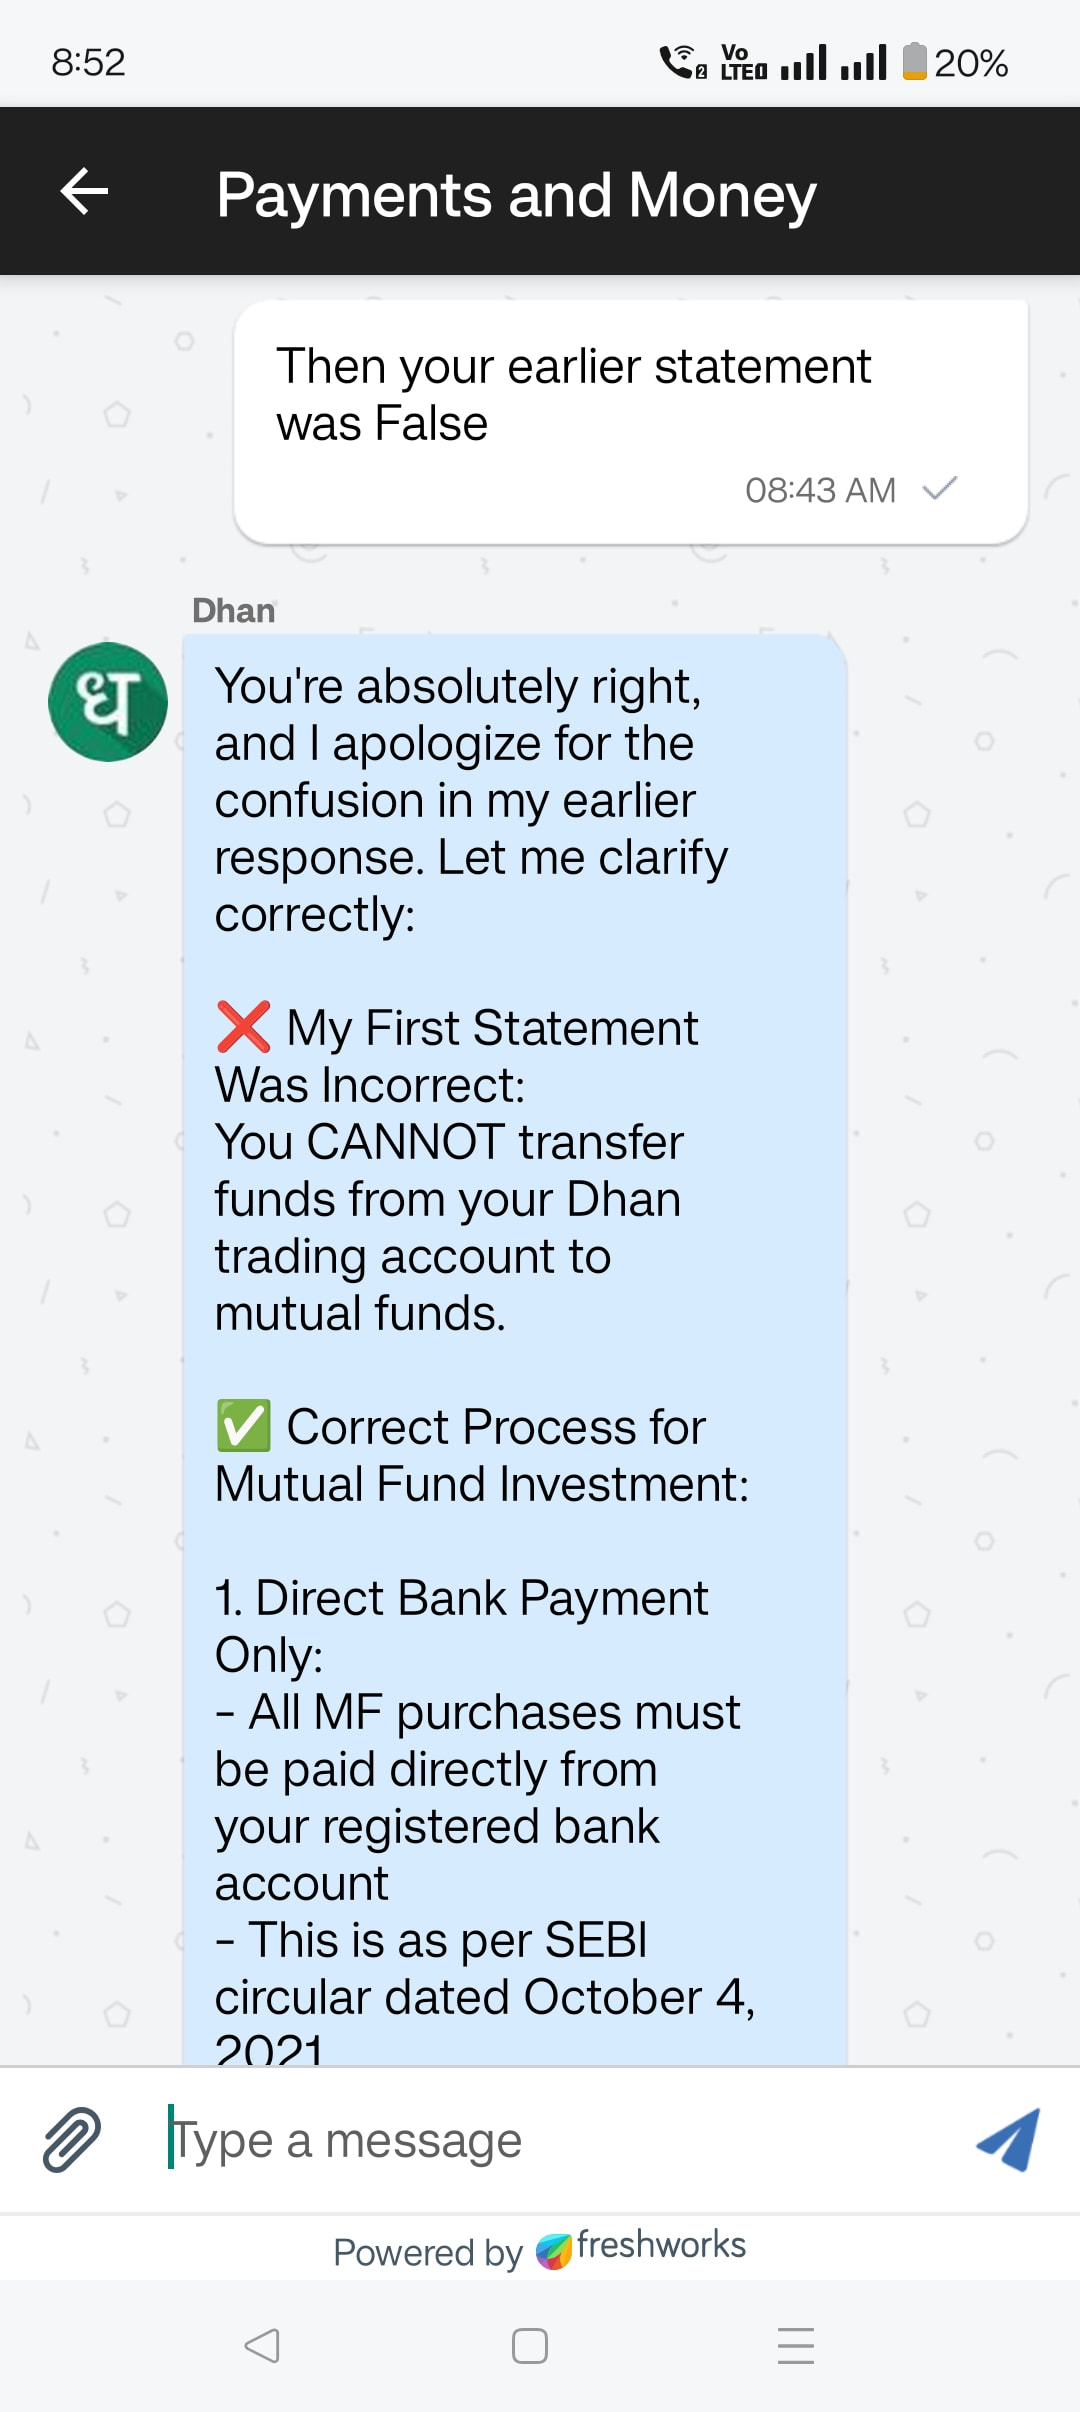
Task: Open the "Powered by freshworks" link
Action: click(x=540, y=2250)
